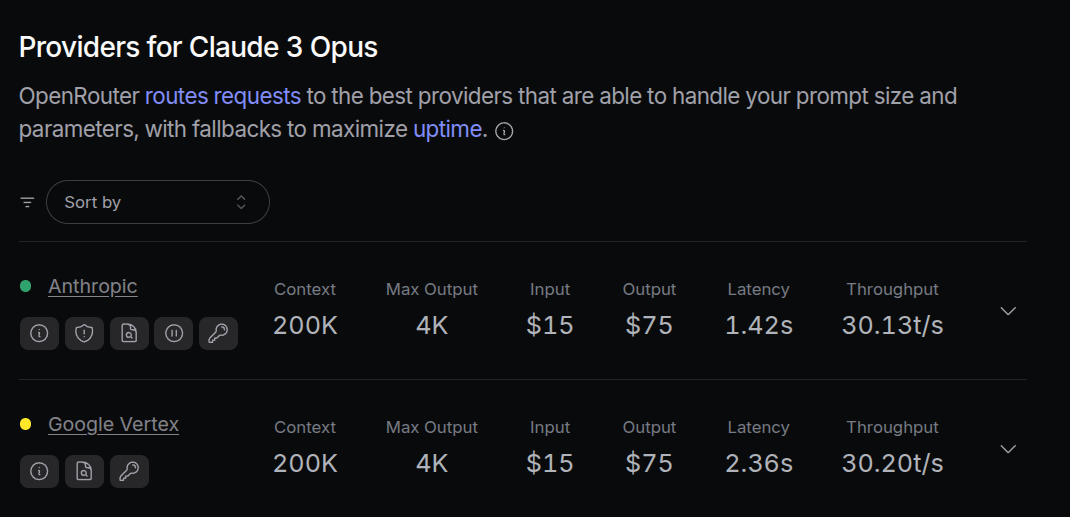Click Anthropic's document search icon
The width and height of the screenshot is (1070, 517).
[129, 334]
